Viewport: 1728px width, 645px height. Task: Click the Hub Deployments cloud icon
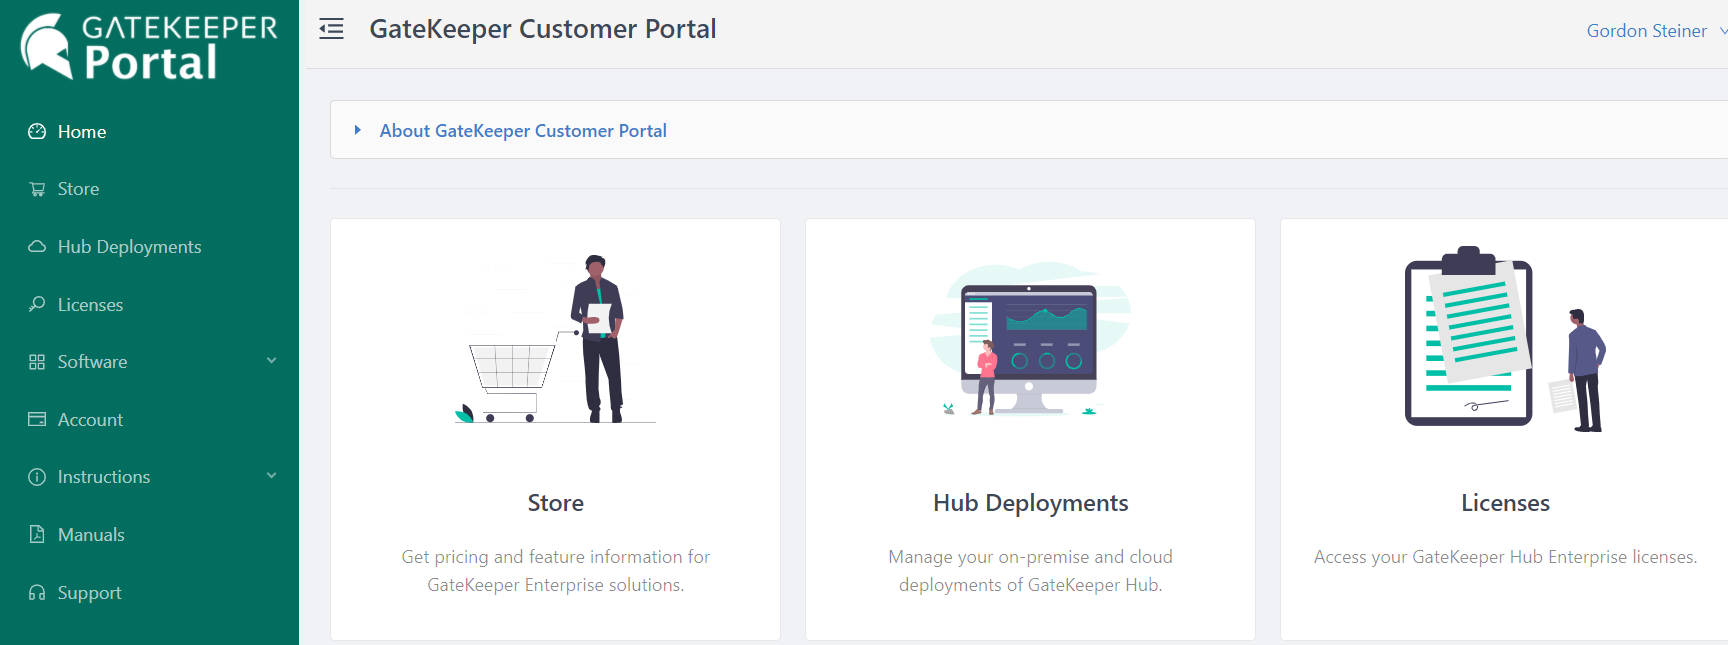37,247
